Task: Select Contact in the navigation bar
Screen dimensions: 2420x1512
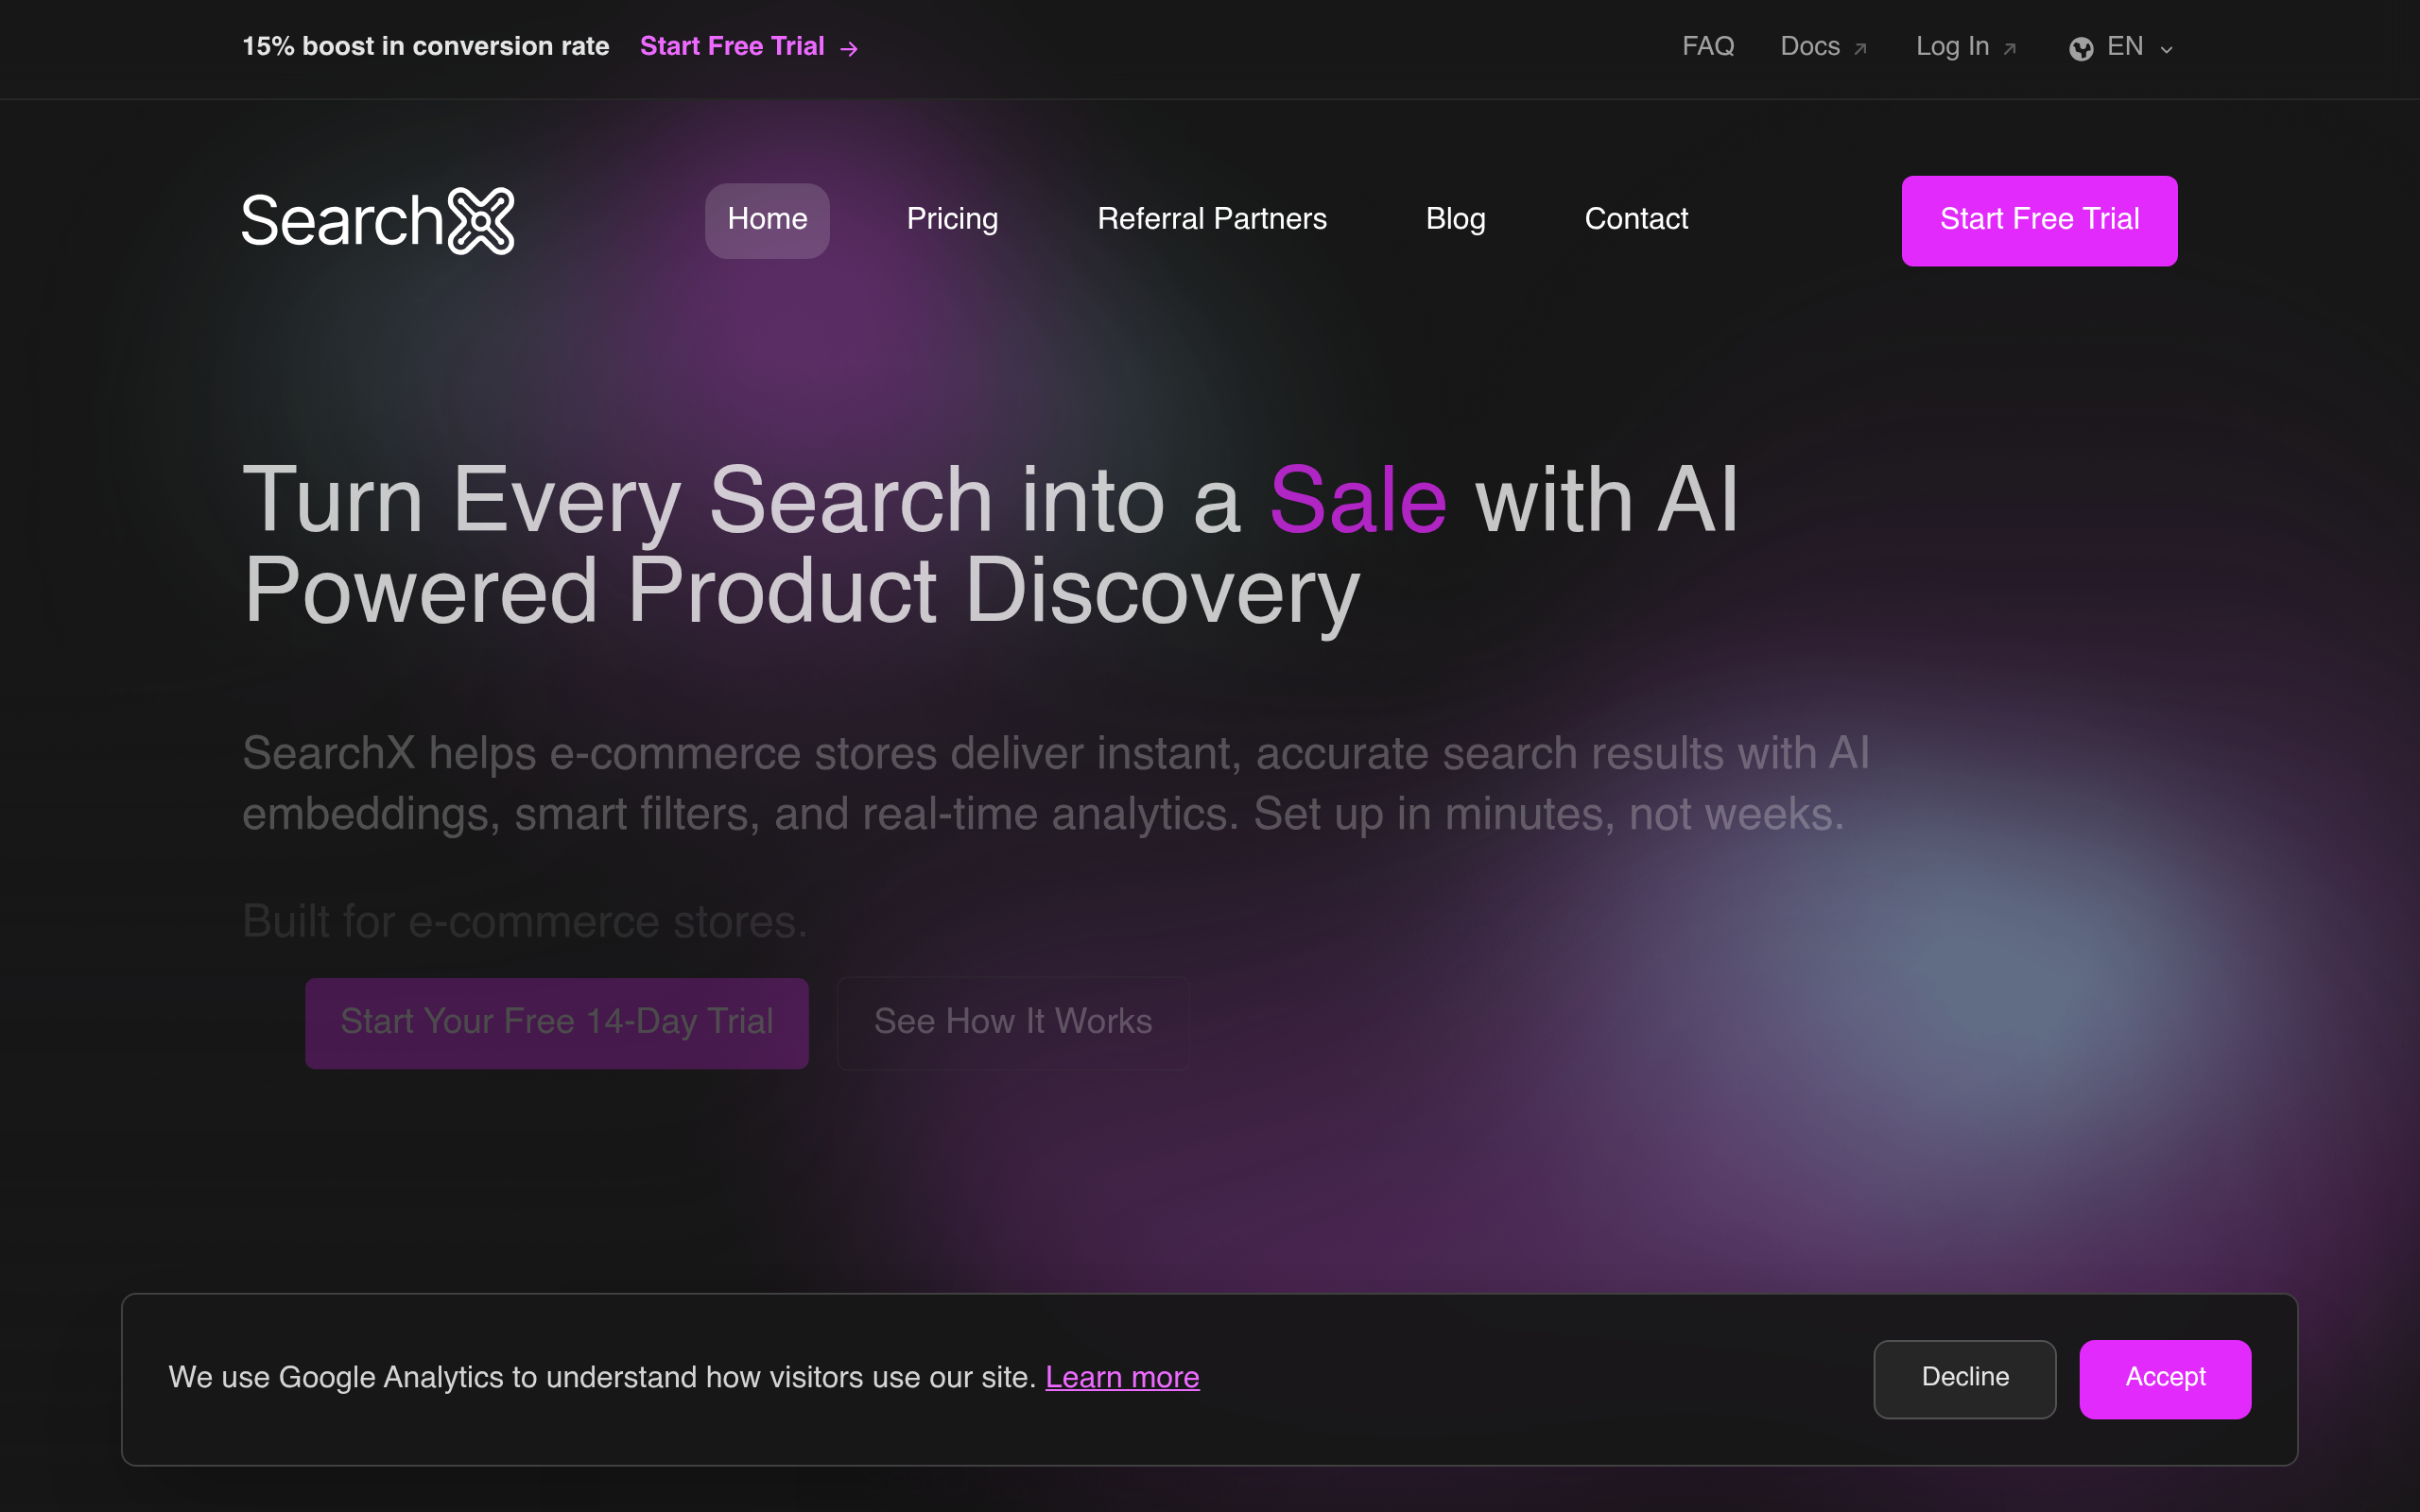Action: [1636, 219]
